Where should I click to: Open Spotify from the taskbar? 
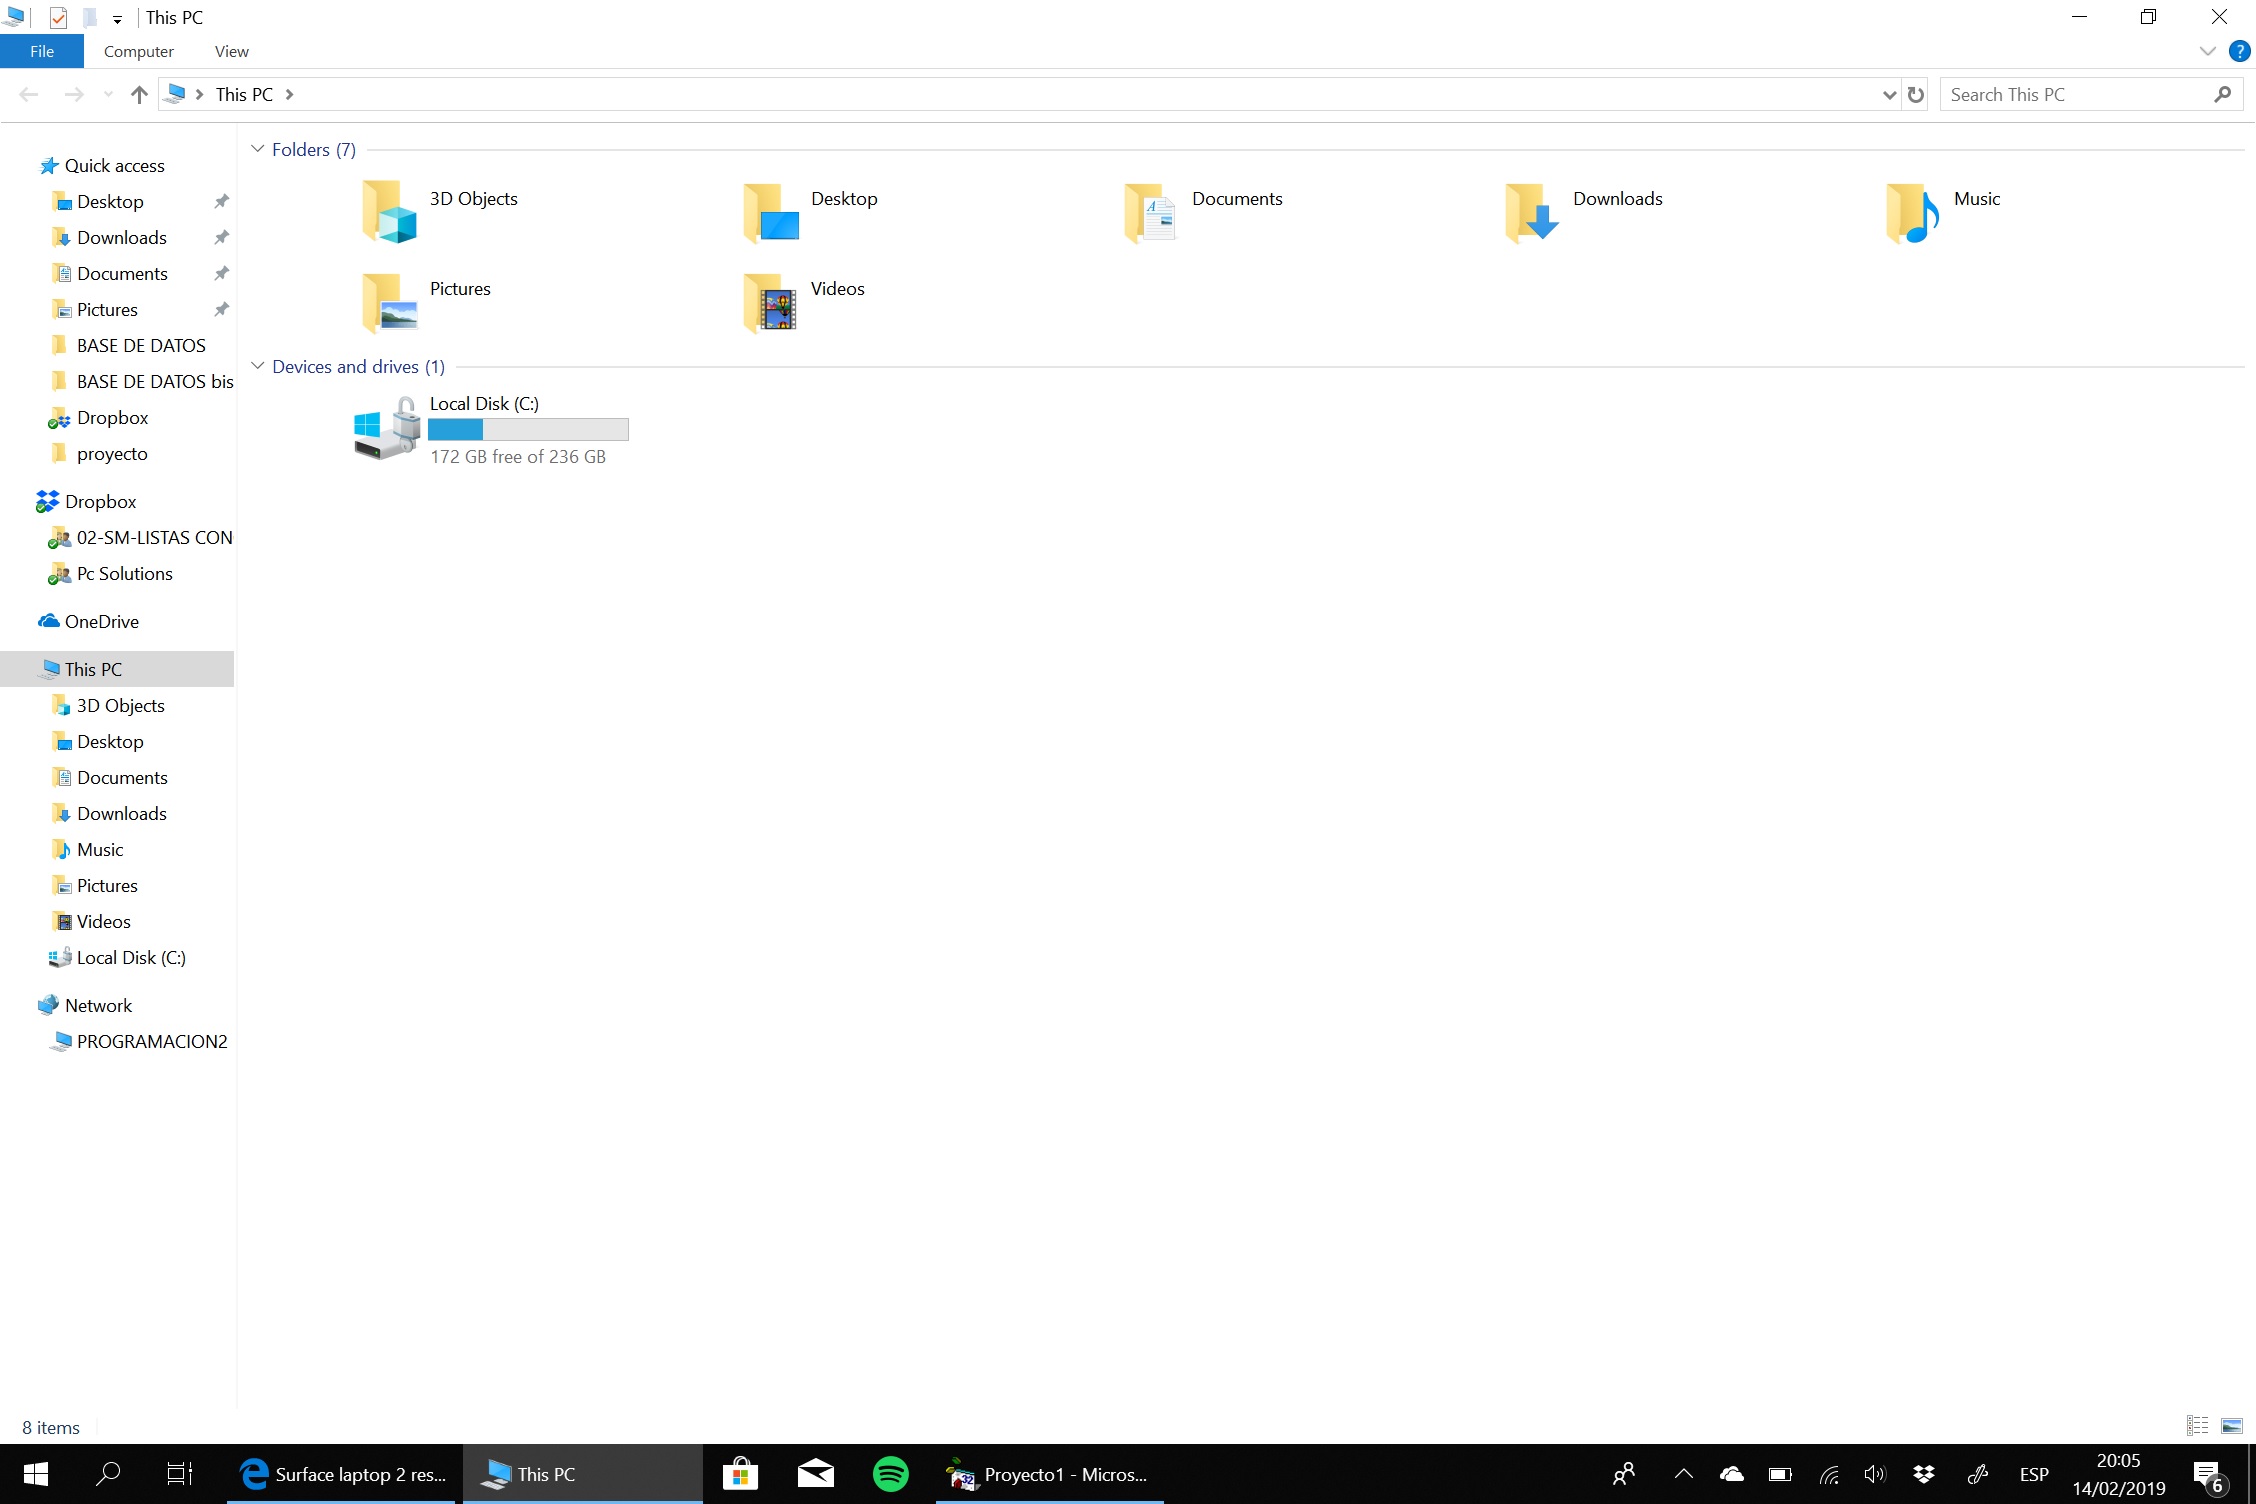890,1474
